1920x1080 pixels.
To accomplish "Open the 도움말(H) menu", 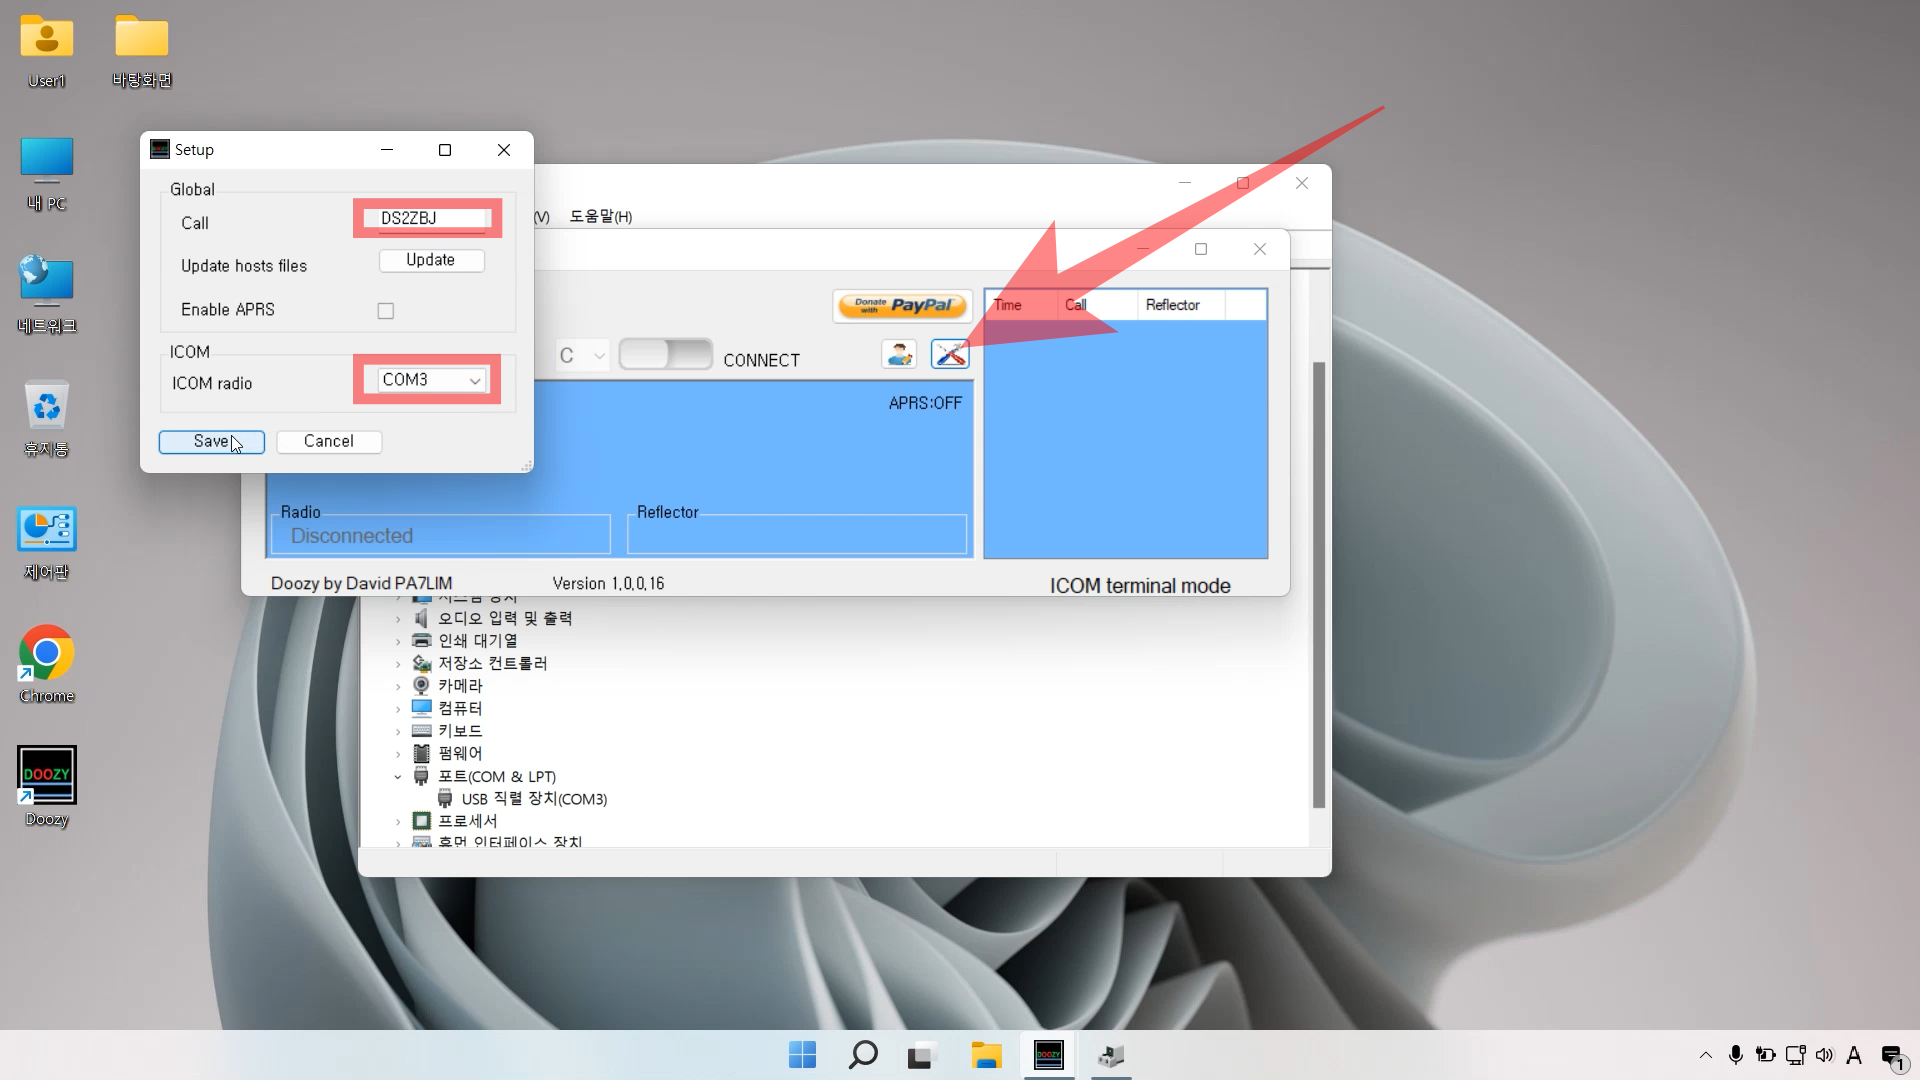I will click(601, 216).
